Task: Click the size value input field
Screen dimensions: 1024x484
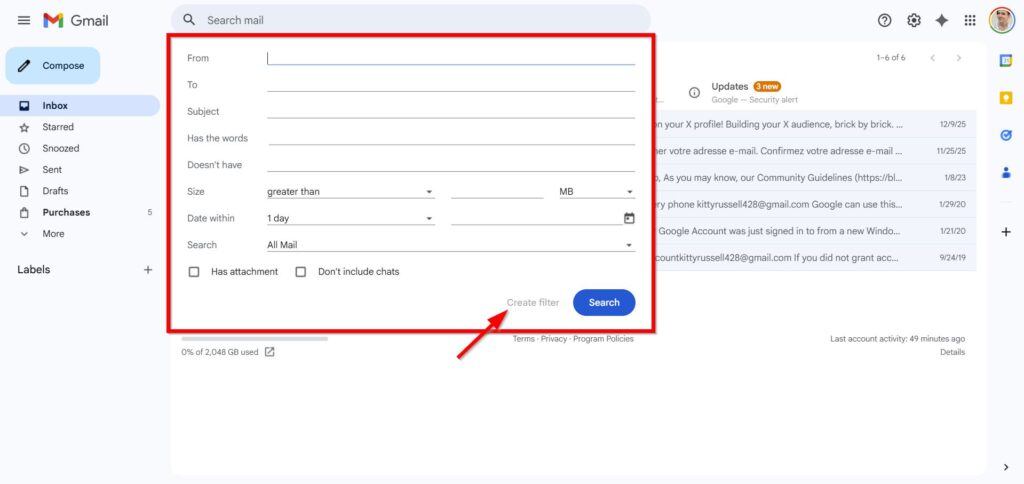Action: point(497,192)
